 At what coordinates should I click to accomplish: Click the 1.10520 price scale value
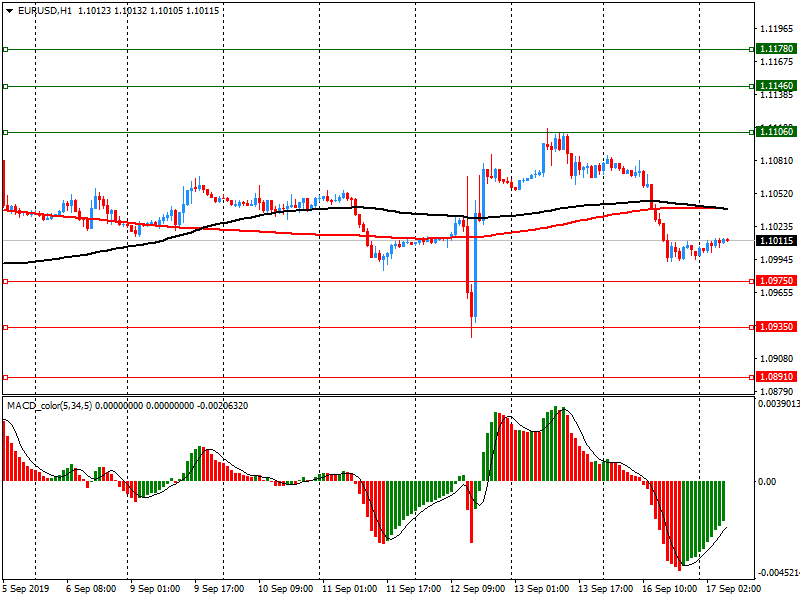click(777, 194)
